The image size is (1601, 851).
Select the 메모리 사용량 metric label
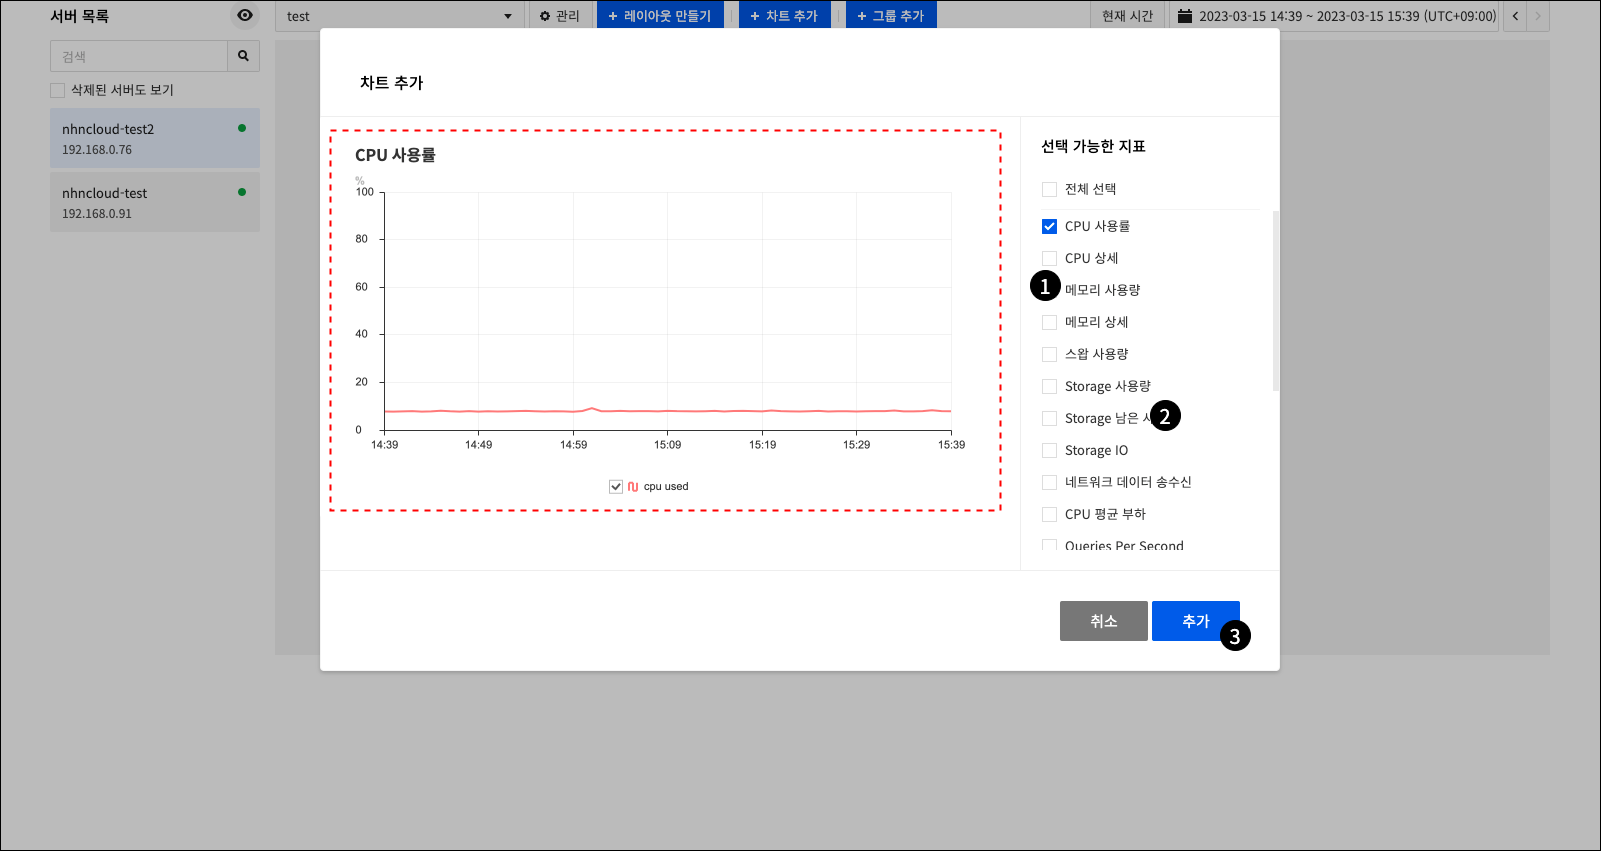pyautogui.click(x=1102, y=290)
